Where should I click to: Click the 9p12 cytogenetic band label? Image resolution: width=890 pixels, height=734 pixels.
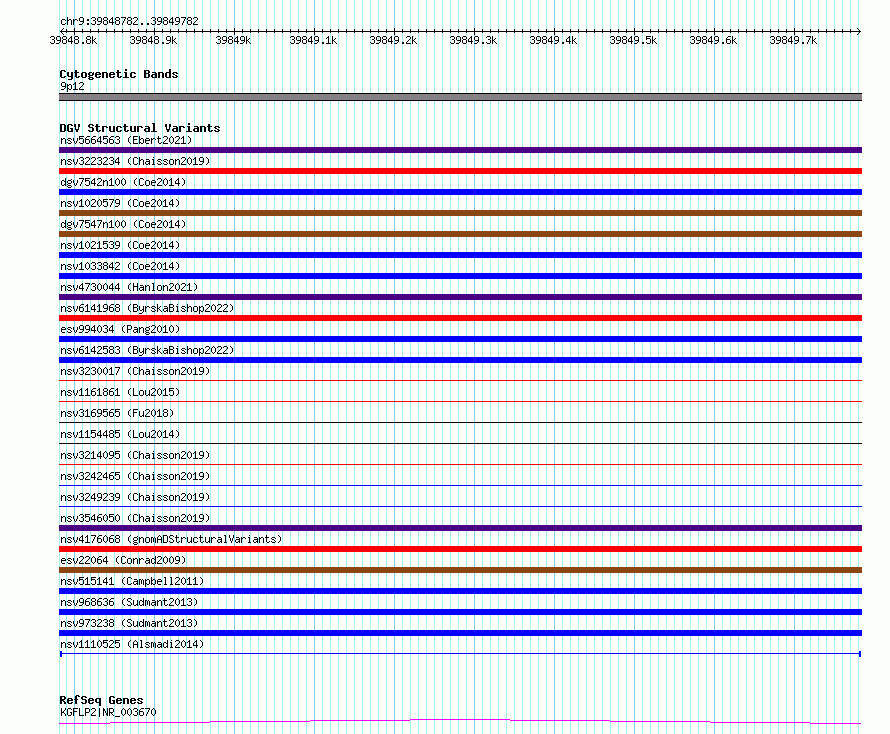pos(72,86)
